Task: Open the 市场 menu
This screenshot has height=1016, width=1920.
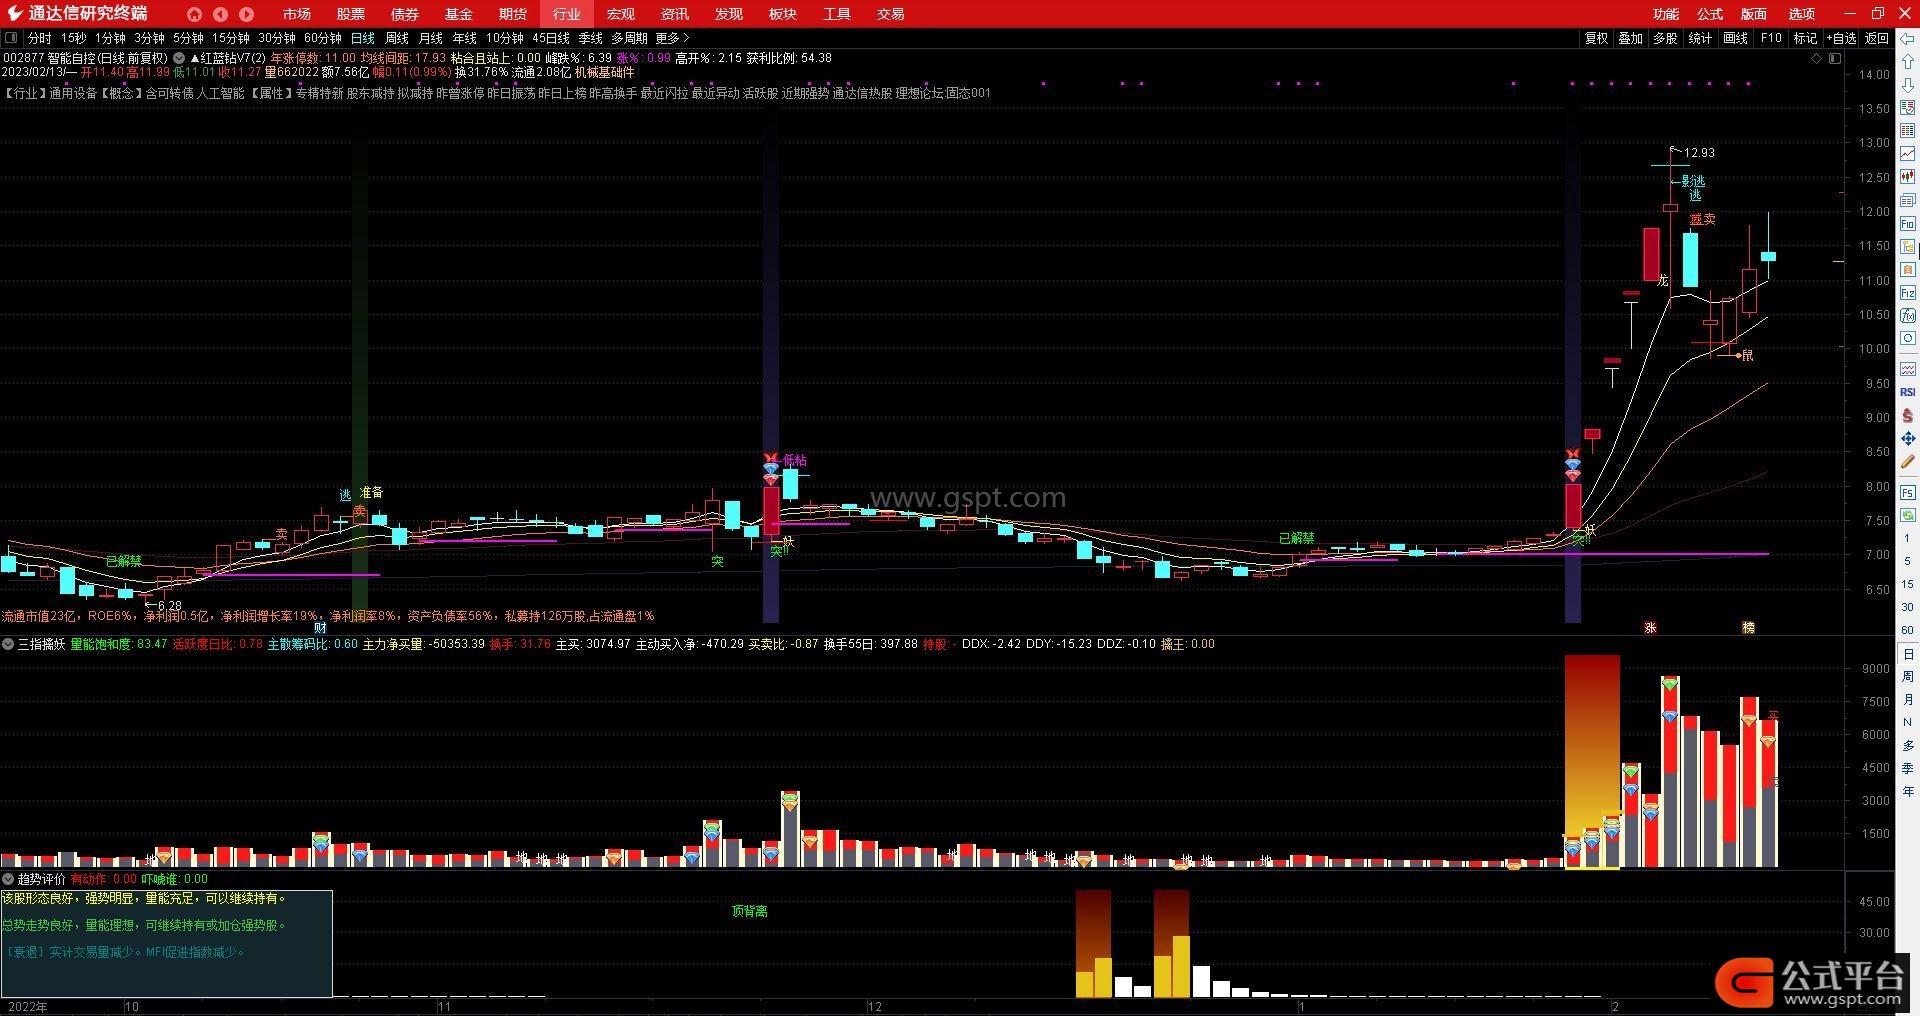Action: click(296, 14)
